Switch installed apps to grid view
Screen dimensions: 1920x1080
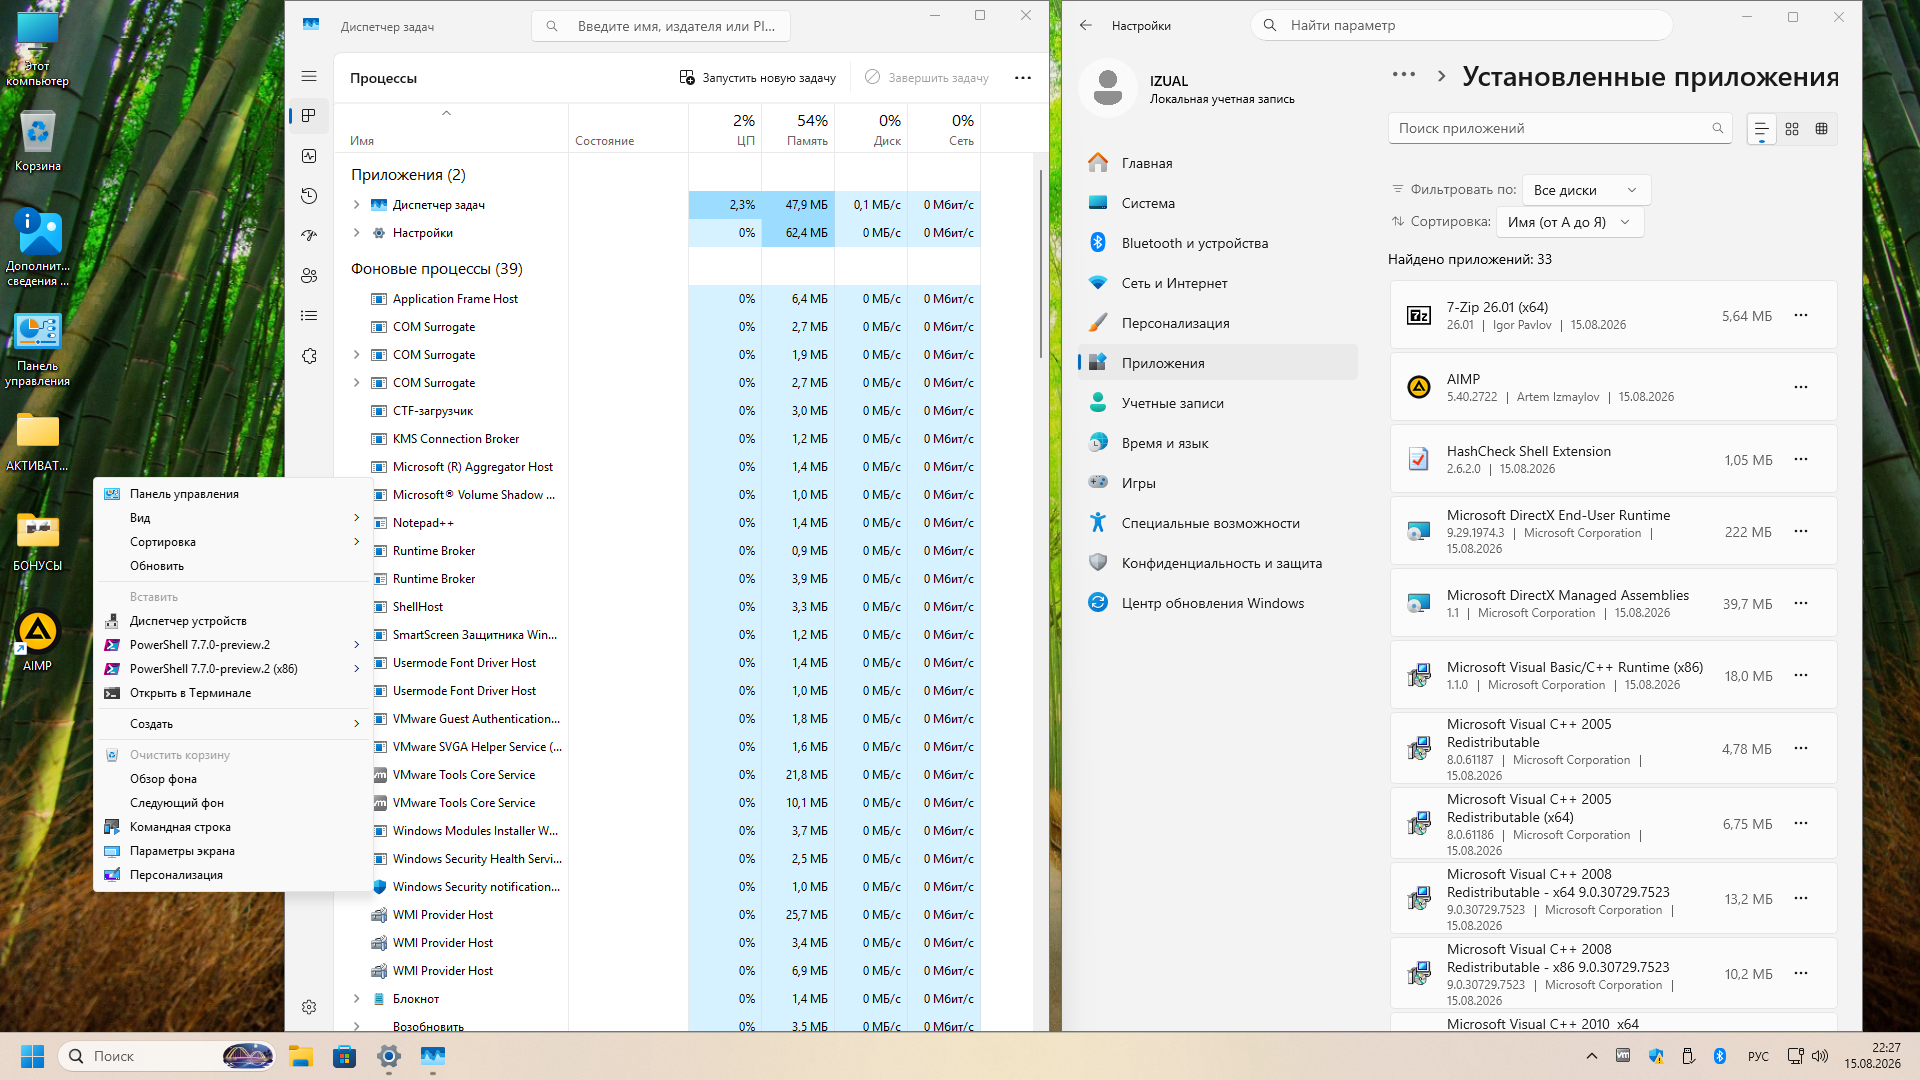[x=1792, y=129]
